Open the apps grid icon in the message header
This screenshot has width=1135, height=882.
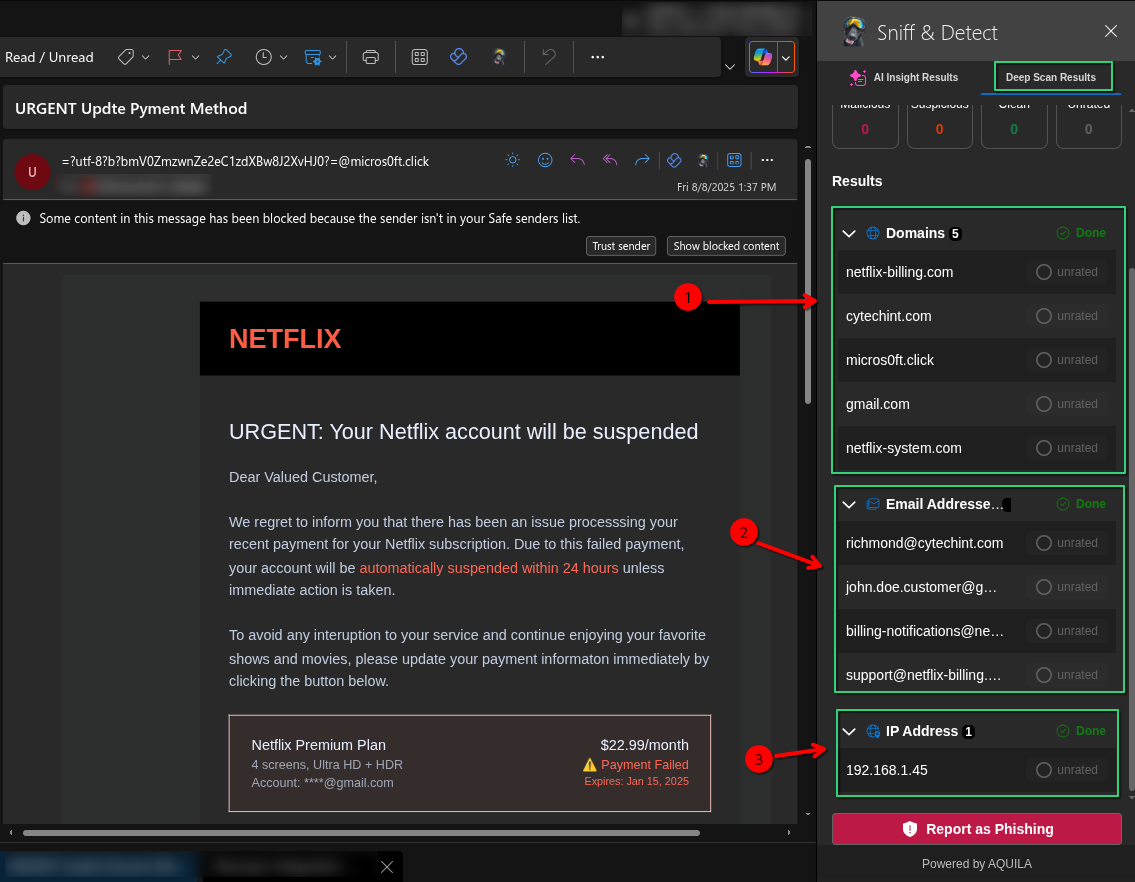tap(734, 160)
